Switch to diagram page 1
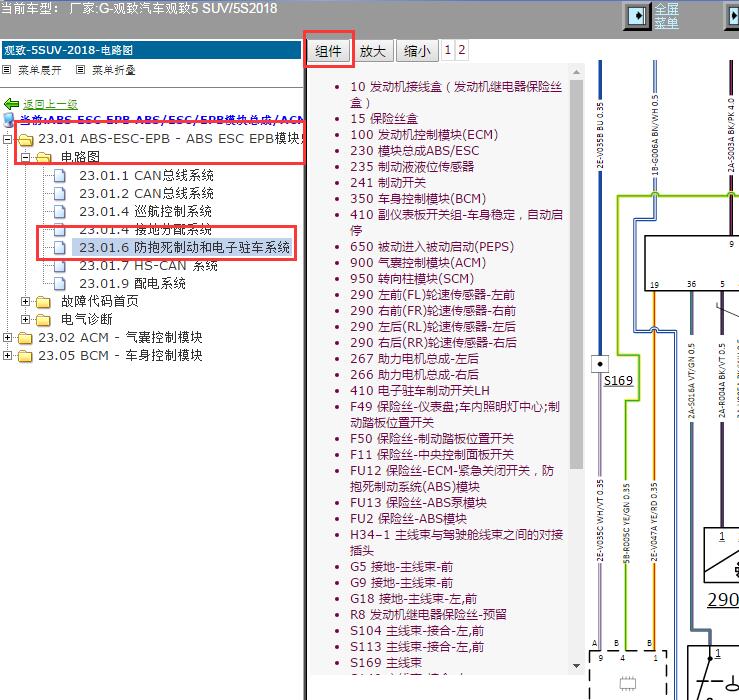This screenshot has width=739, height=700. pyautogui.click(x=448, y=50)
